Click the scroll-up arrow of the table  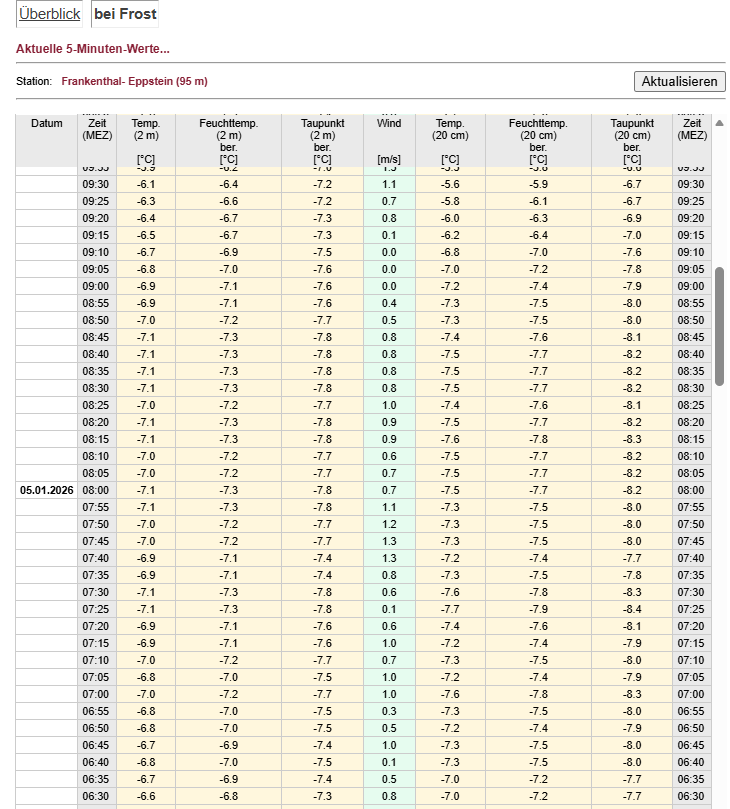point(719,122)
